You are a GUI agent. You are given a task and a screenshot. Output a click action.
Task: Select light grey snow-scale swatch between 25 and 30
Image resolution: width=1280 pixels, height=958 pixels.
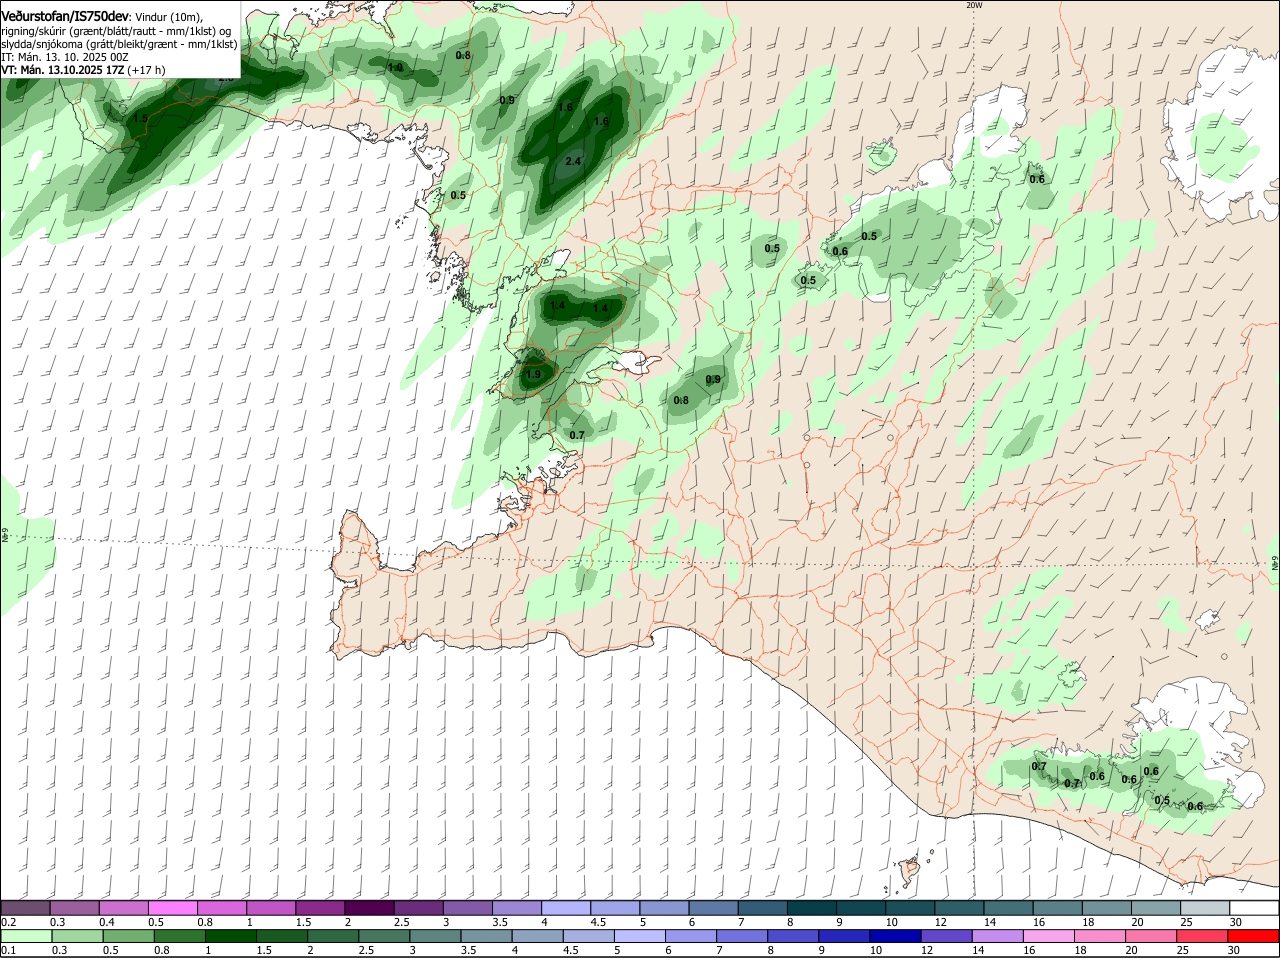[x=1204, y=908]
